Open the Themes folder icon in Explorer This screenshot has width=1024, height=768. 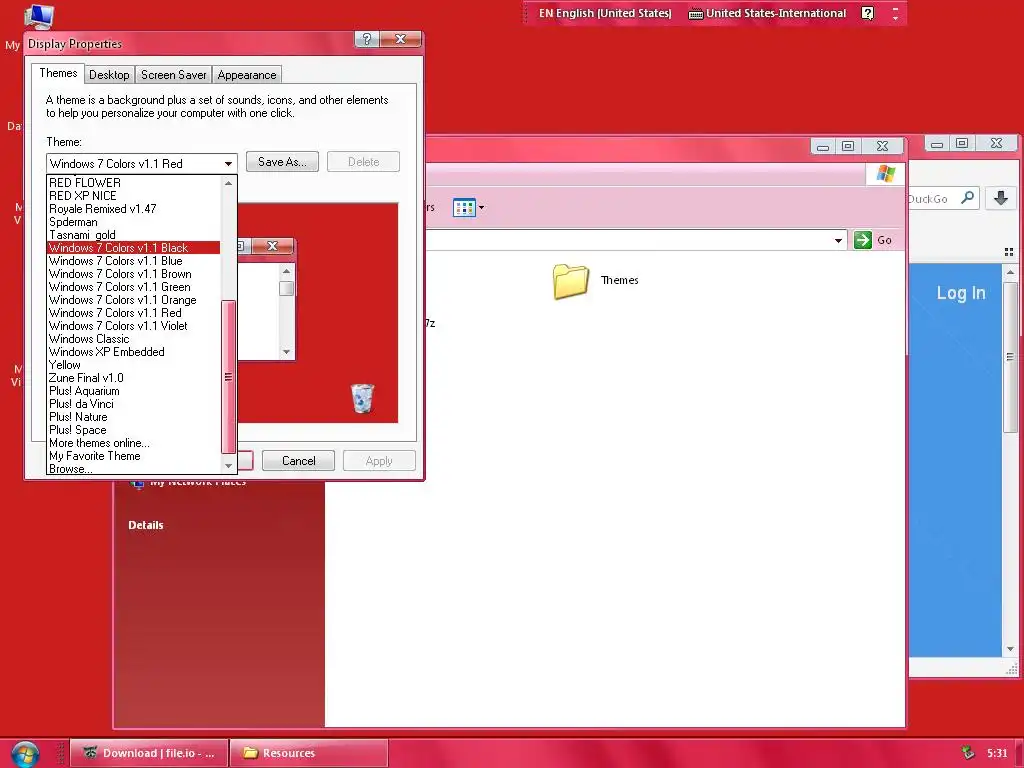pyautogui.click(x=570, y=281)
